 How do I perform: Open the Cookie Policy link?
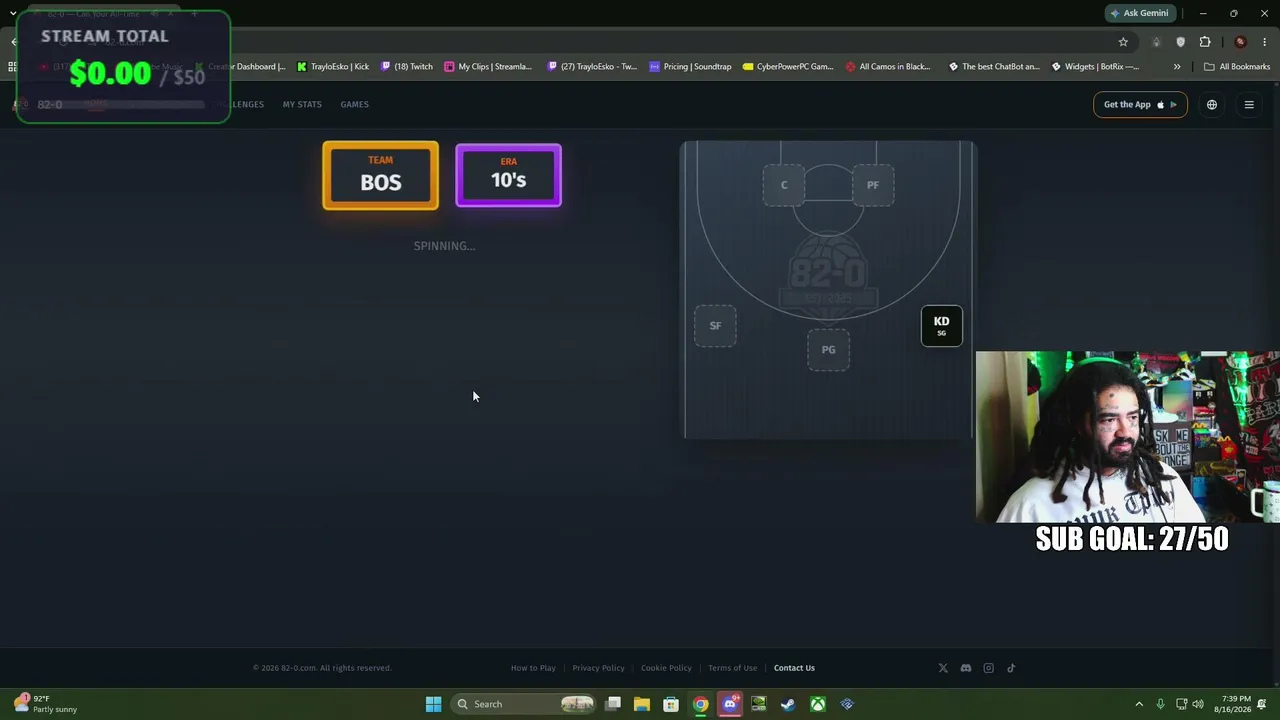[x=666, y=668]
